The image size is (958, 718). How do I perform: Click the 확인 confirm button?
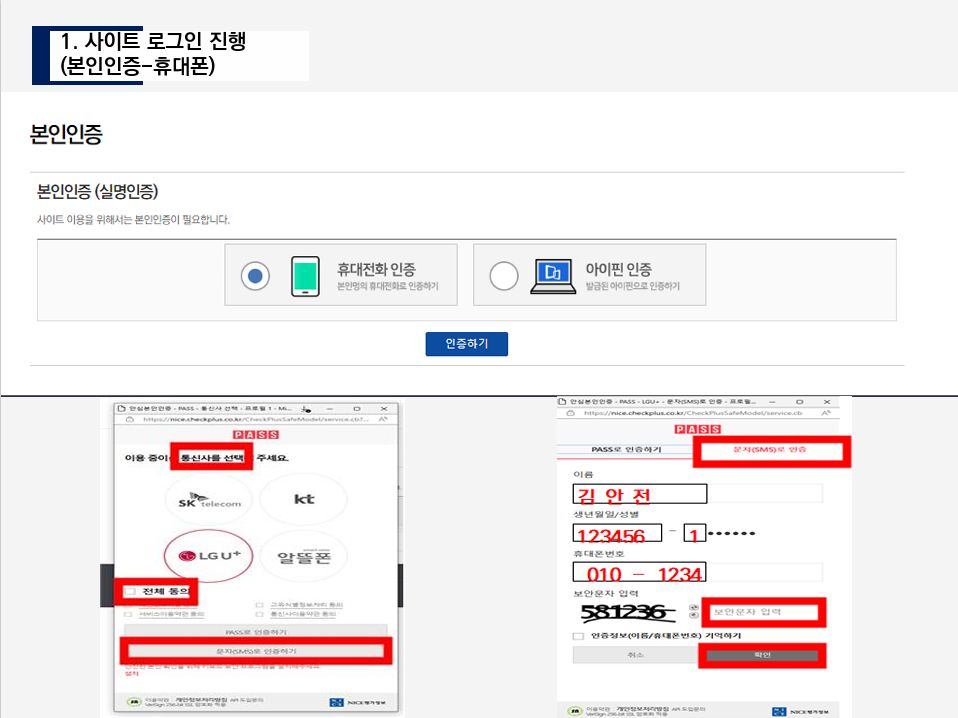click(762, 656)
